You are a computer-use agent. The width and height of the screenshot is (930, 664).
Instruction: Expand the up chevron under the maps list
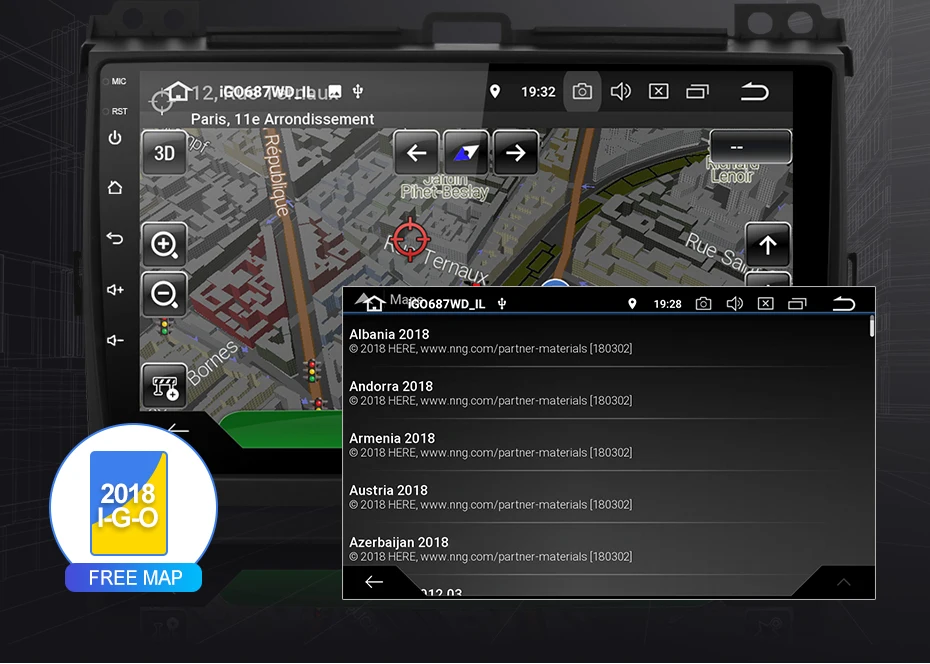pos(843,582)
